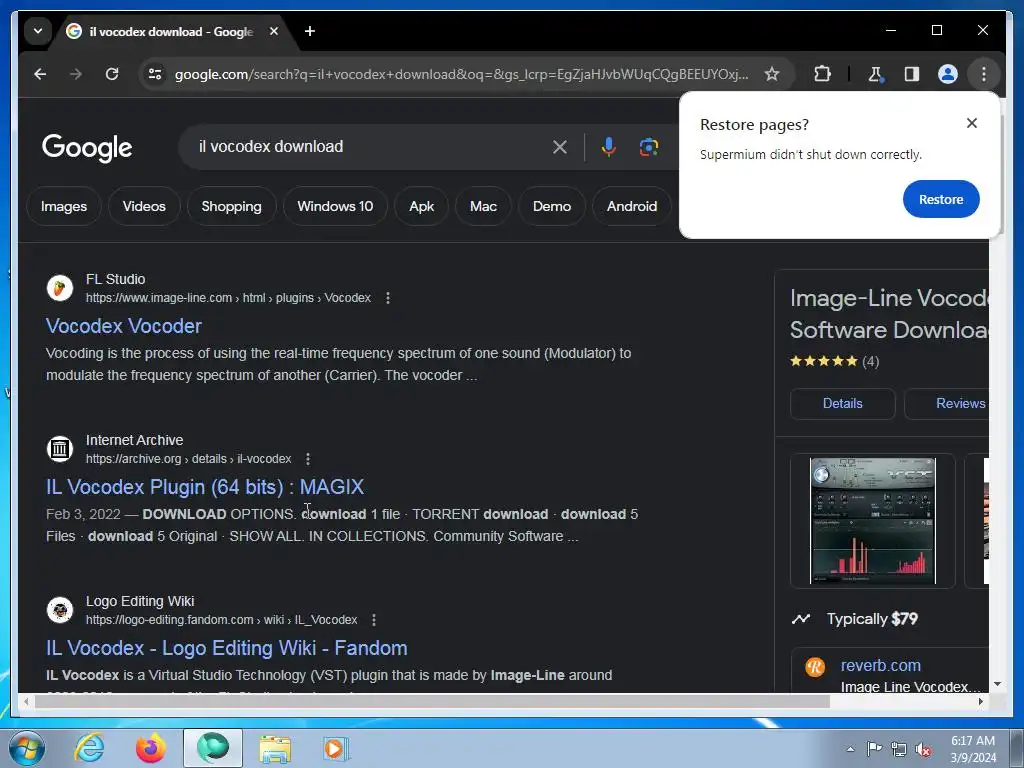Screen dimensions: 1024x768
Task: Filter results by Images
Action: click(63, 206)
